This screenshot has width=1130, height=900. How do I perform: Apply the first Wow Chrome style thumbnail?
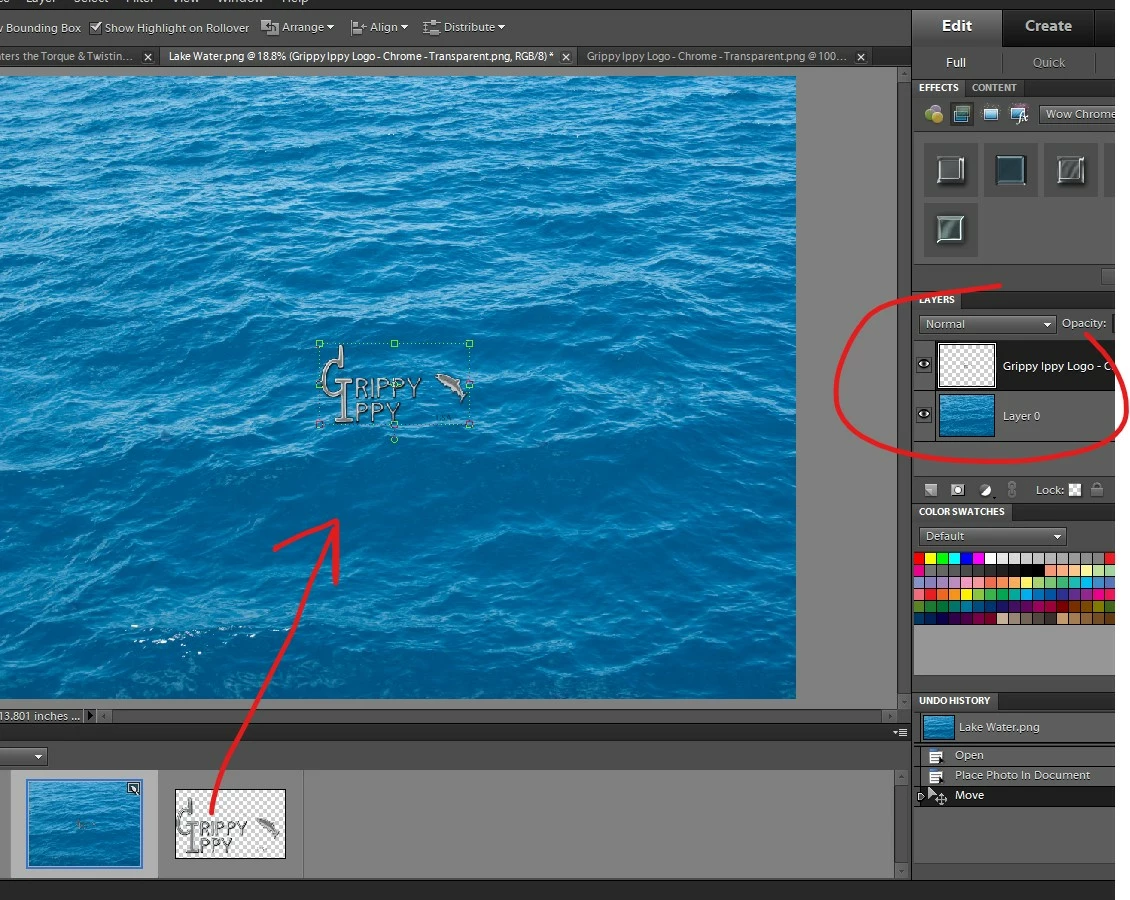(951, 170)
